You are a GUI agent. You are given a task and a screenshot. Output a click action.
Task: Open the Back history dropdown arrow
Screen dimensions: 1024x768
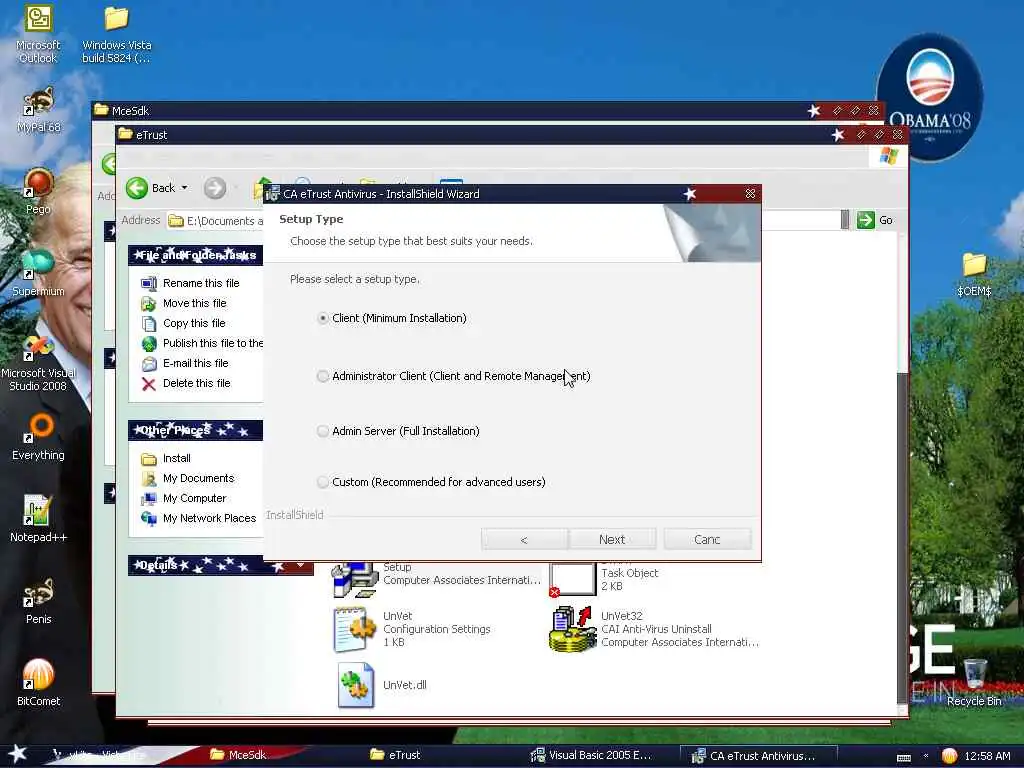pos(184,188)
